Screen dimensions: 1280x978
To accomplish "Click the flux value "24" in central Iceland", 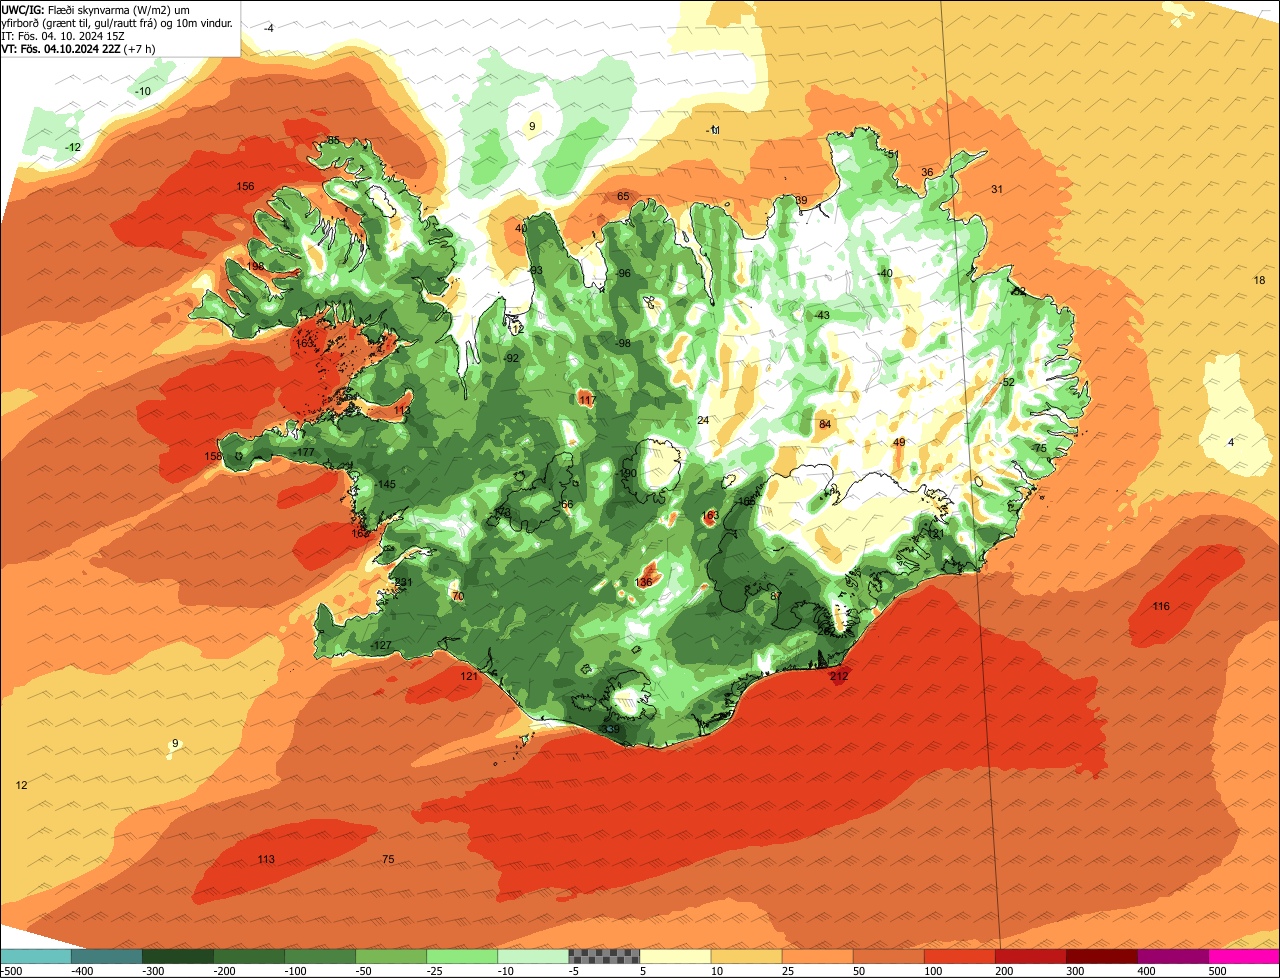I will pos(703,421).
